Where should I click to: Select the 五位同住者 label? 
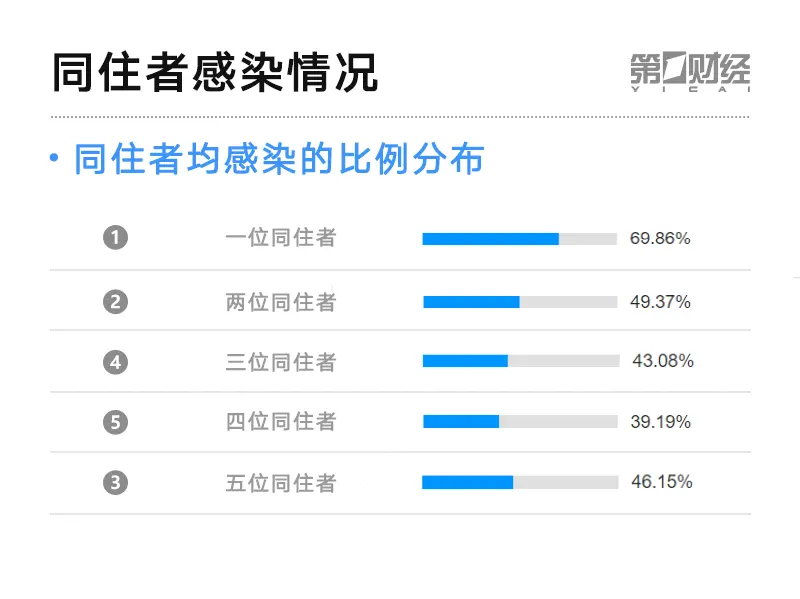[280, 483]
